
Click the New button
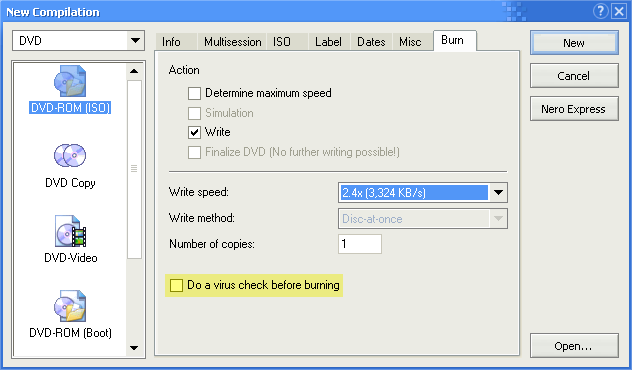574,43
